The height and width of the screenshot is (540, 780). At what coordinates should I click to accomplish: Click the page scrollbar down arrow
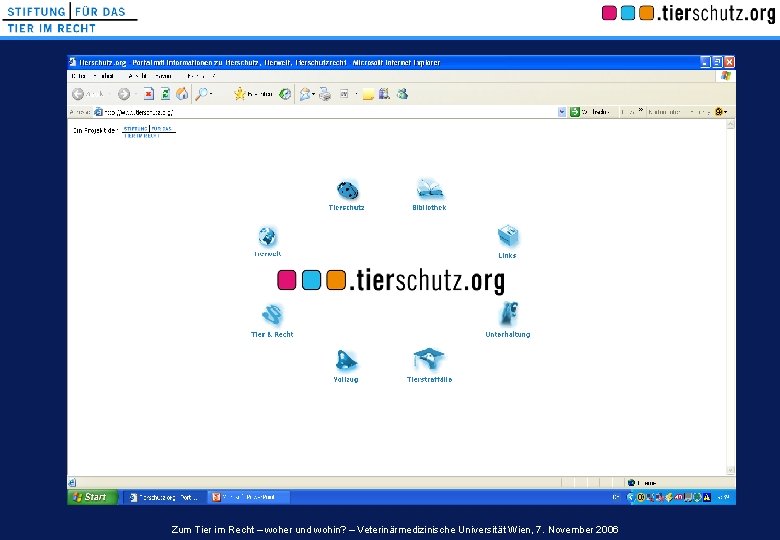[x=730, y=470]
